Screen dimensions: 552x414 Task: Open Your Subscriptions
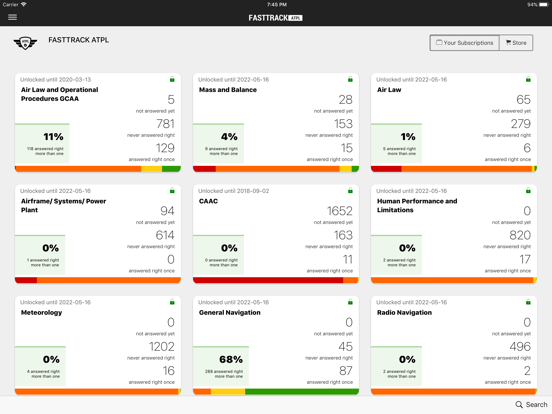(x=465, y=43)
